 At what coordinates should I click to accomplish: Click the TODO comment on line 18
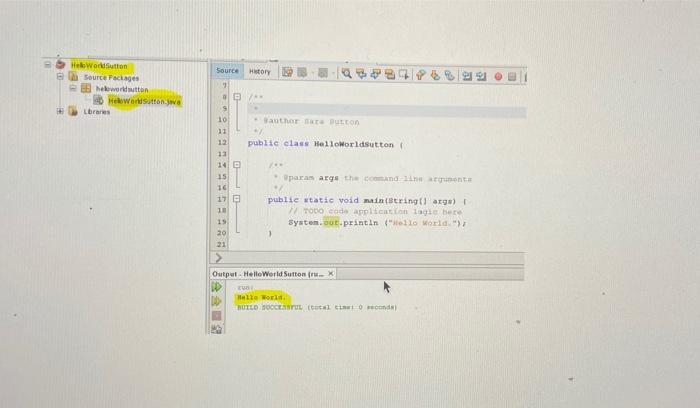[375, 211]
